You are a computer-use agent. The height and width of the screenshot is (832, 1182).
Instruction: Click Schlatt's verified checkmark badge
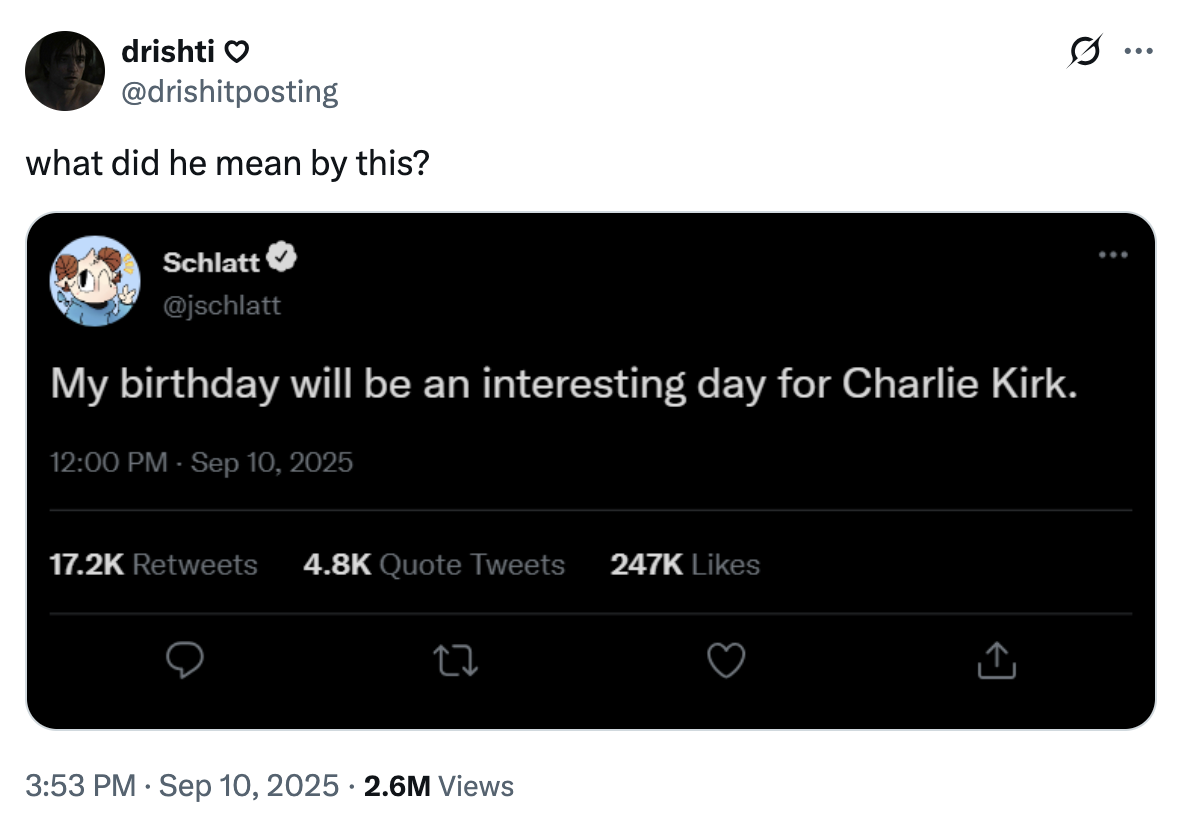pyautogui.click(x=284, y=261)
